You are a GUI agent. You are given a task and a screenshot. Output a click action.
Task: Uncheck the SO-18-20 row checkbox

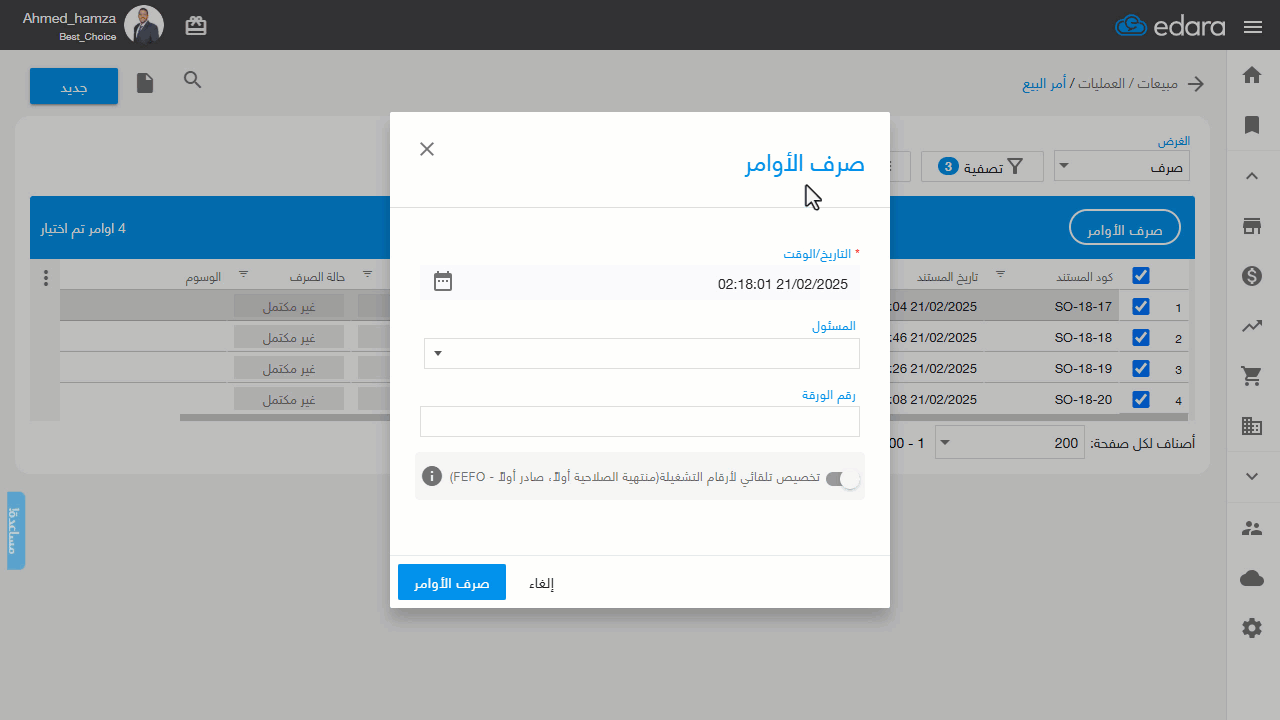1141,400
